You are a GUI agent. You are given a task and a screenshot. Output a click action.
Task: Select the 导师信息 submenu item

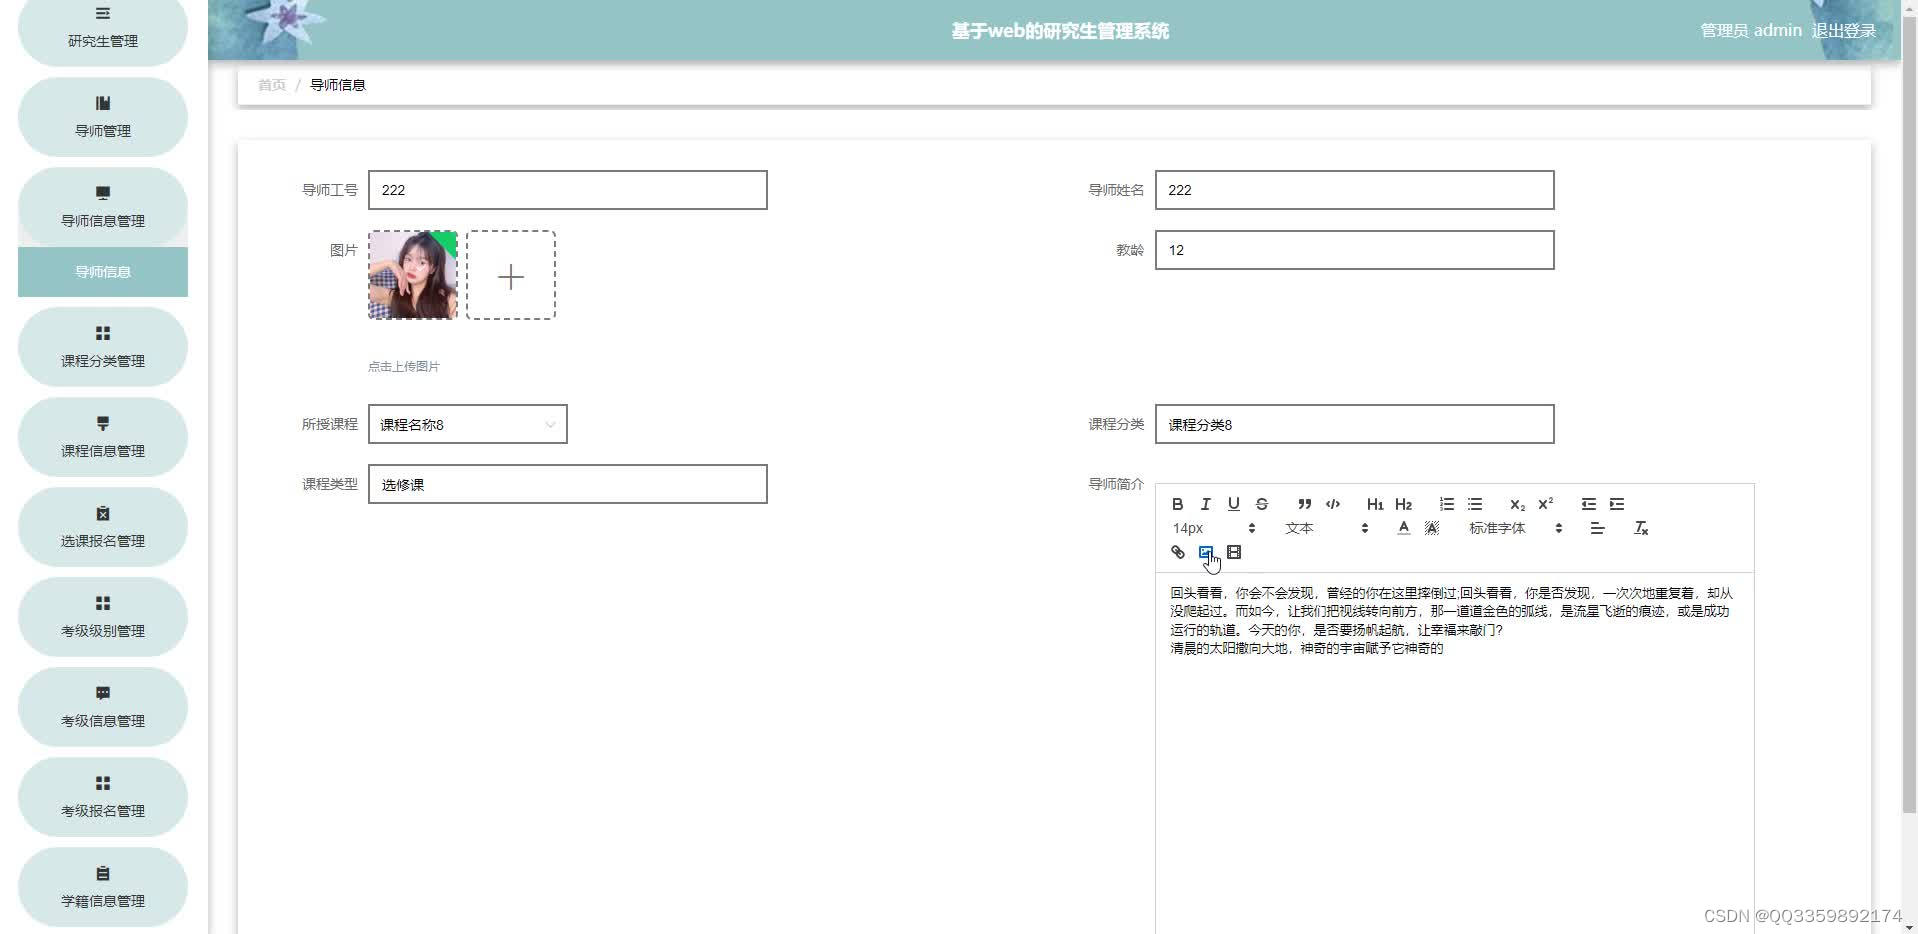coord(103,272)
